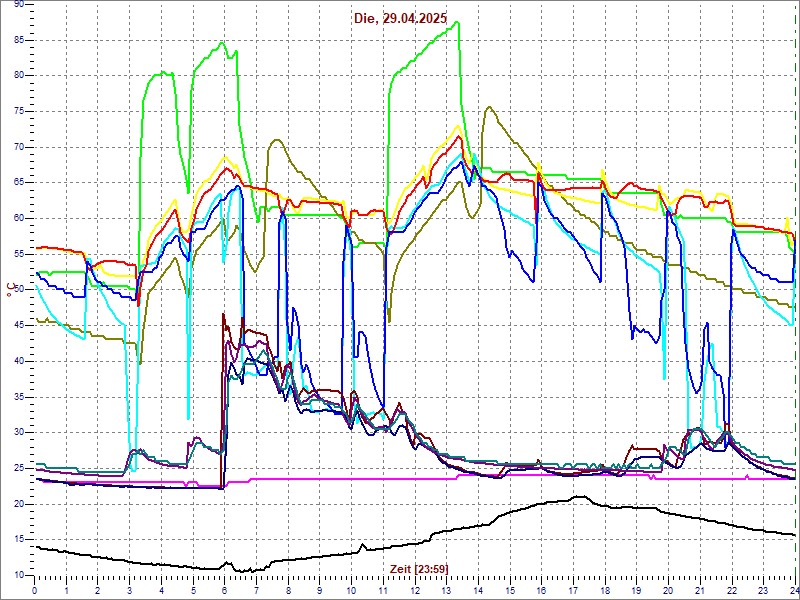800x600 pixels.
Task: Select hour 6 on the time axis
Action: 224,591
